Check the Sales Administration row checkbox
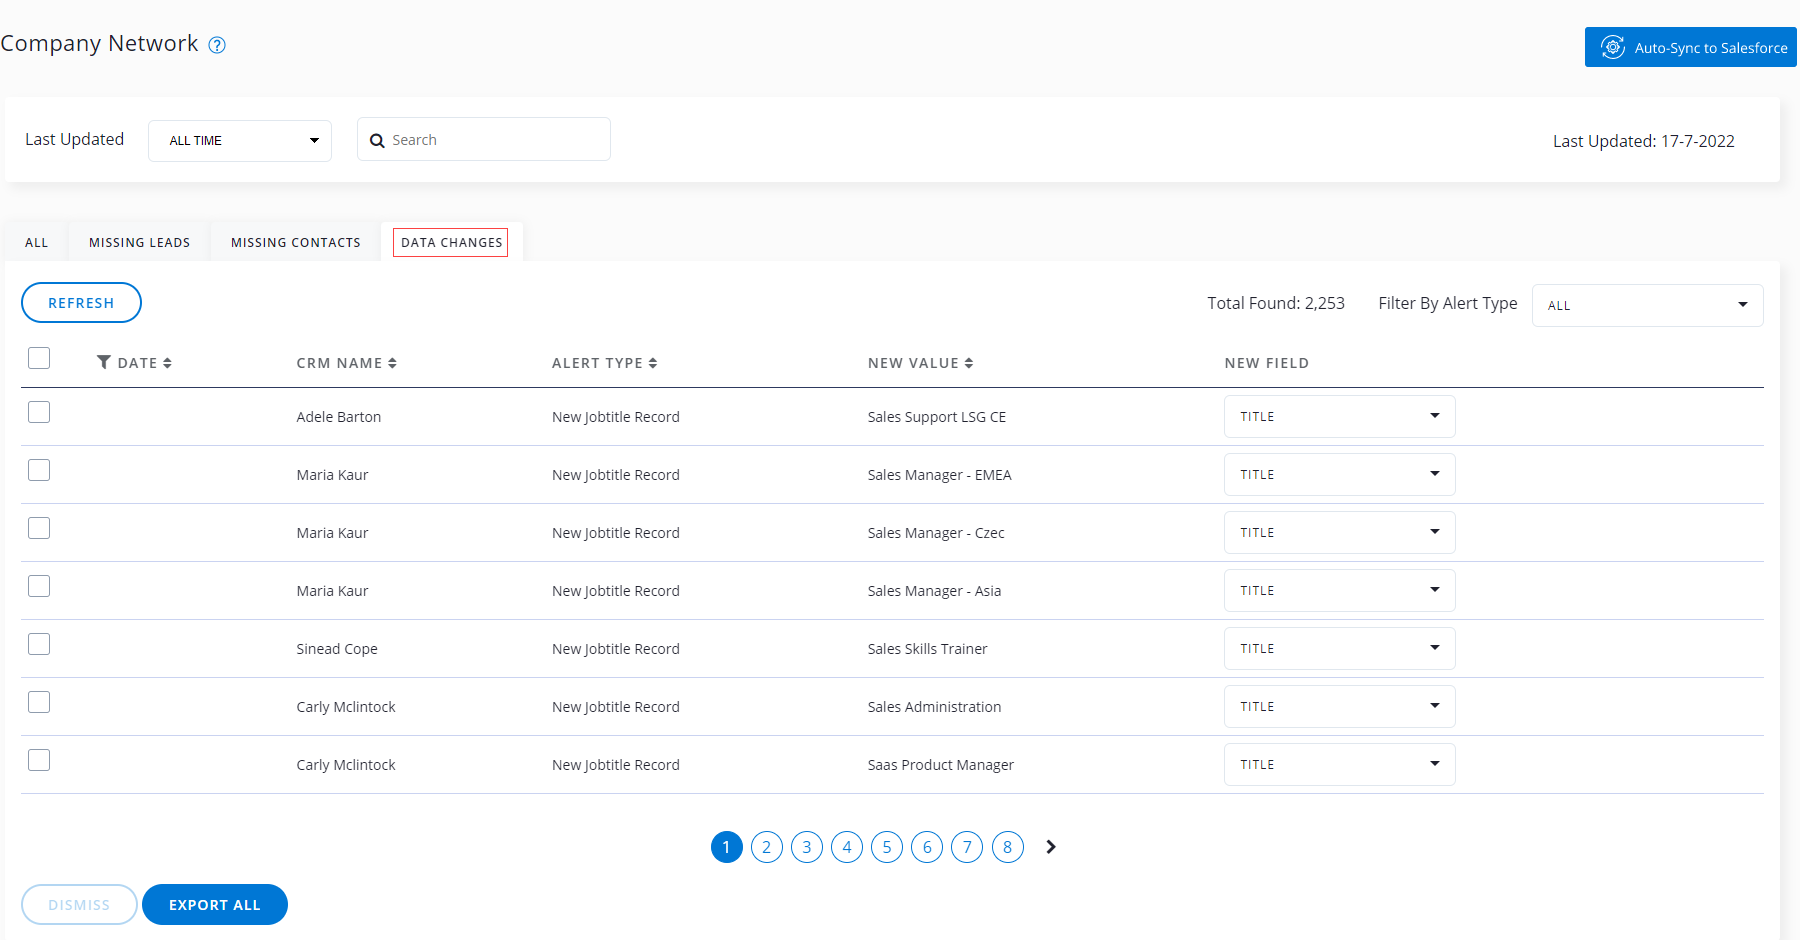The image size is (1800, 940). point(39,702)
